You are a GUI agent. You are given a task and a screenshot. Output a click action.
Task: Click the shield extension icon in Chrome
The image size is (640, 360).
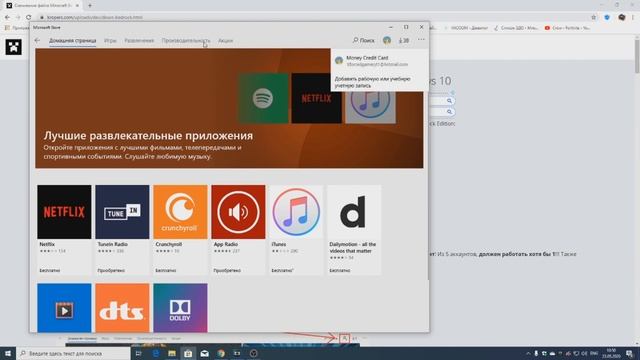click(607, 17)
